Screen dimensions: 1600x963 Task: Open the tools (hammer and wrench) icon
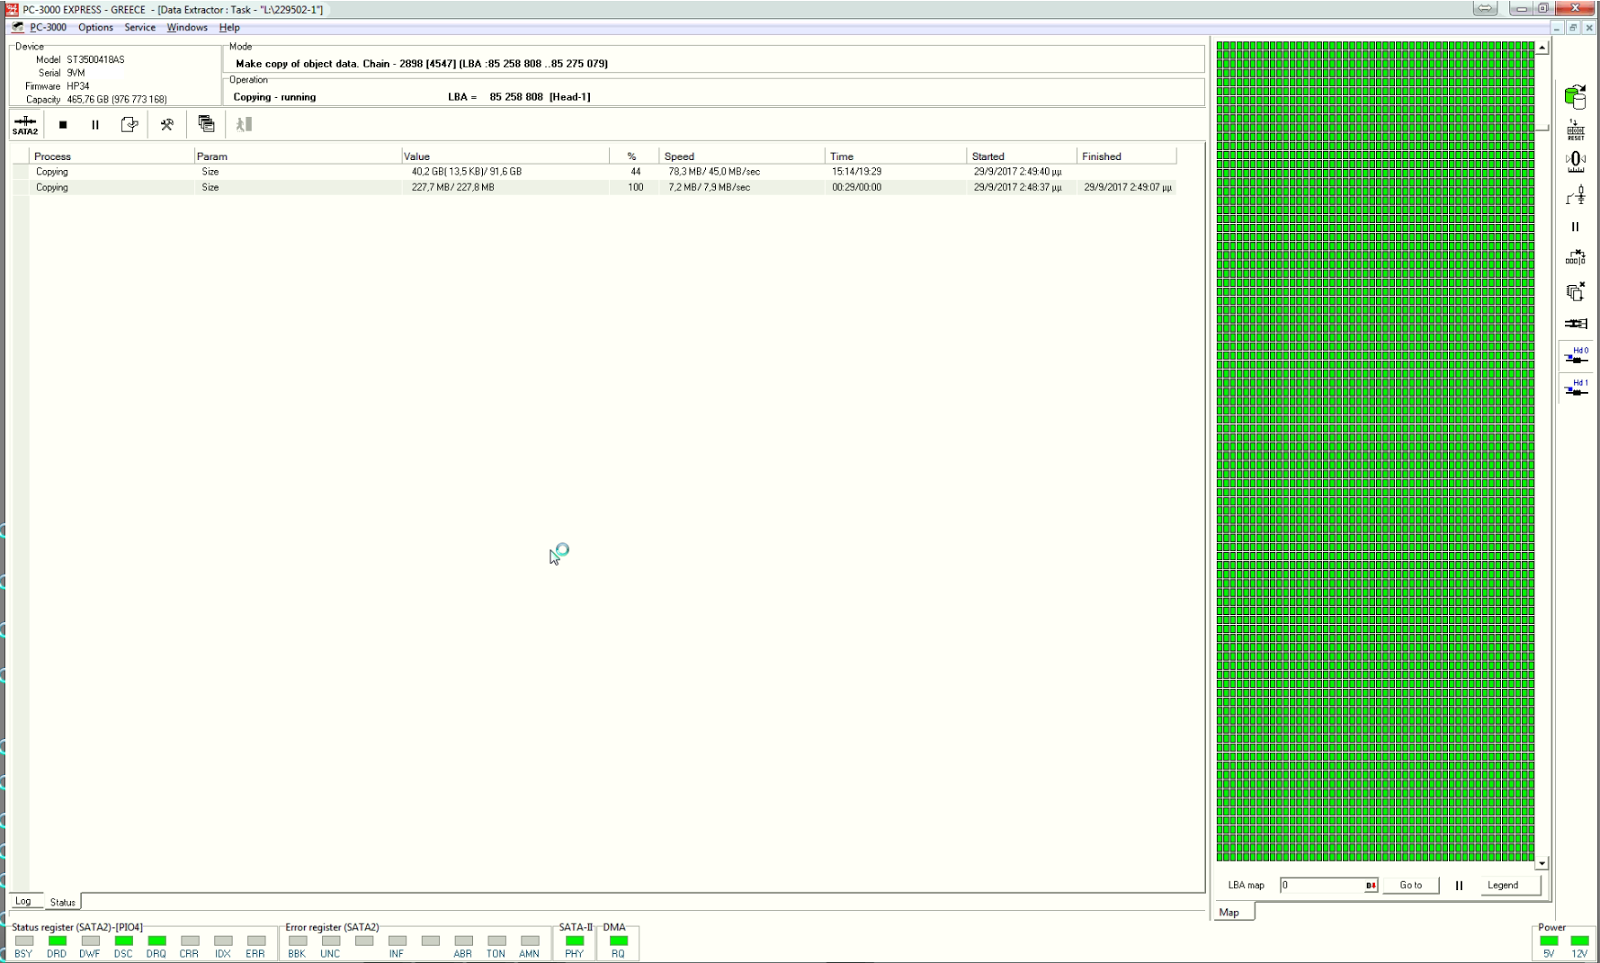point(167,125)
